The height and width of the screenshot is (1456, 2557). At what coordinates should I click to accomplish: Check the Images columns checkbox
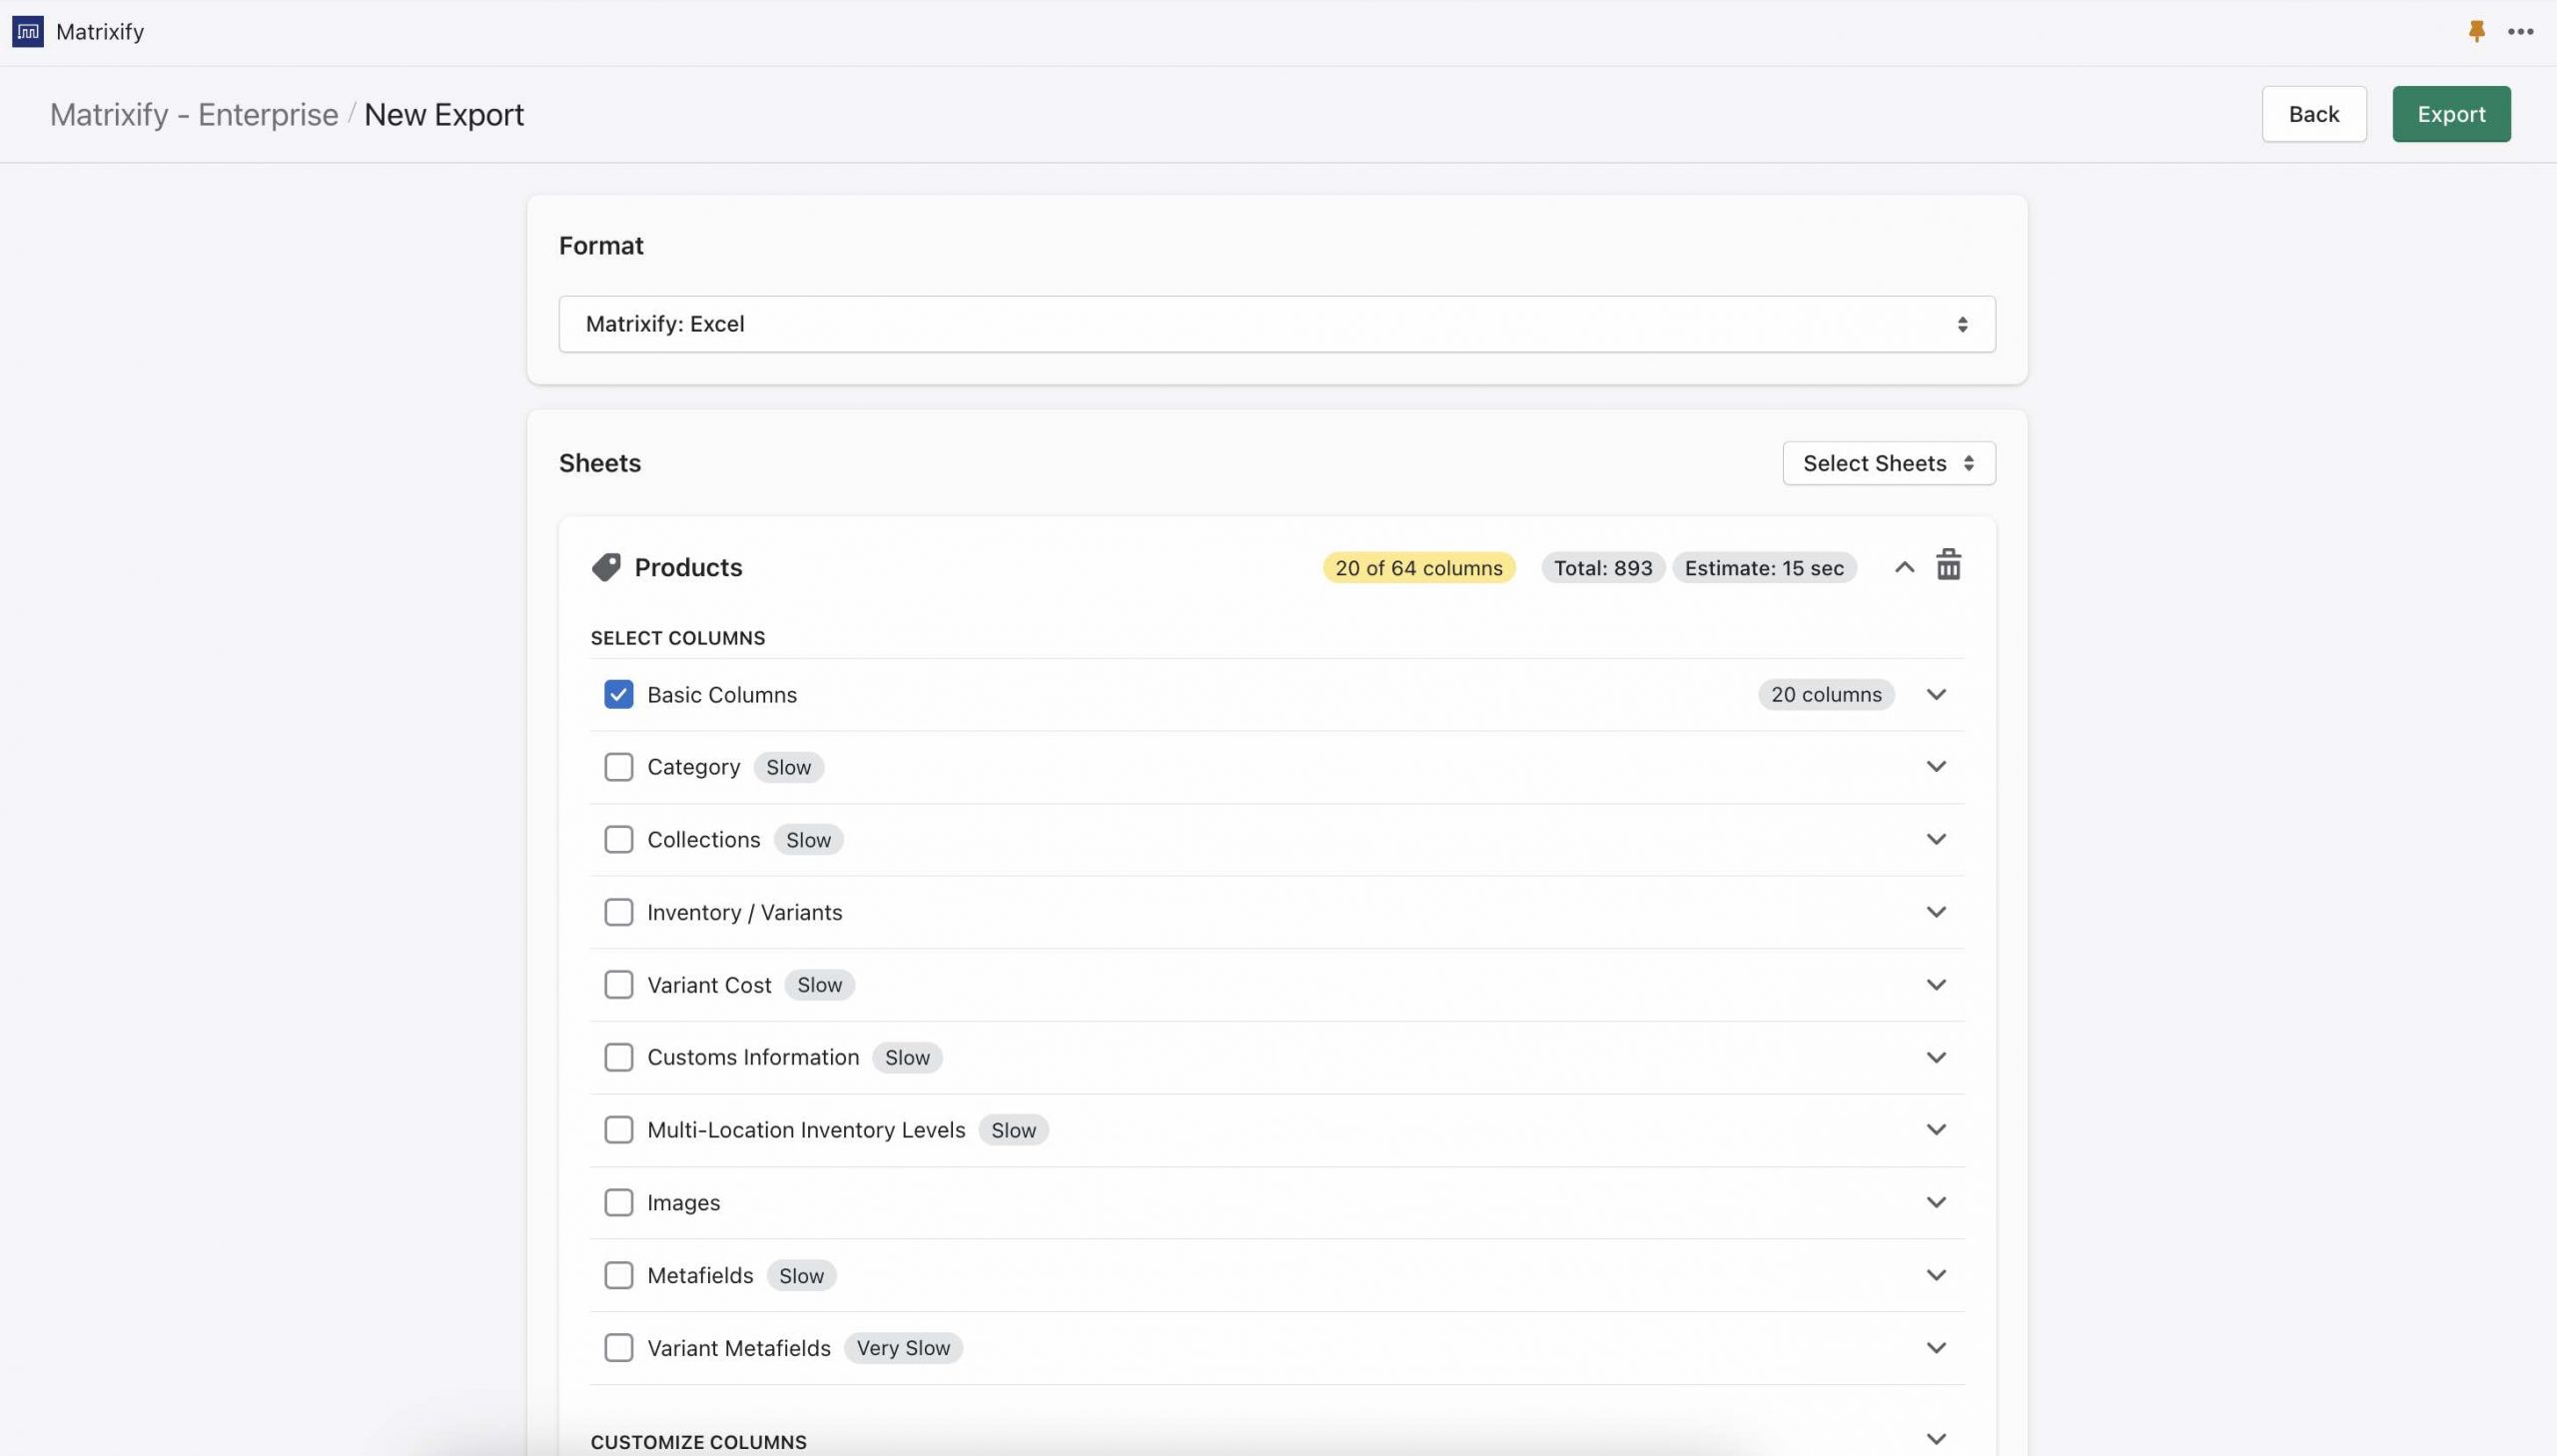pyautogui.click(x=618, y=1202)
